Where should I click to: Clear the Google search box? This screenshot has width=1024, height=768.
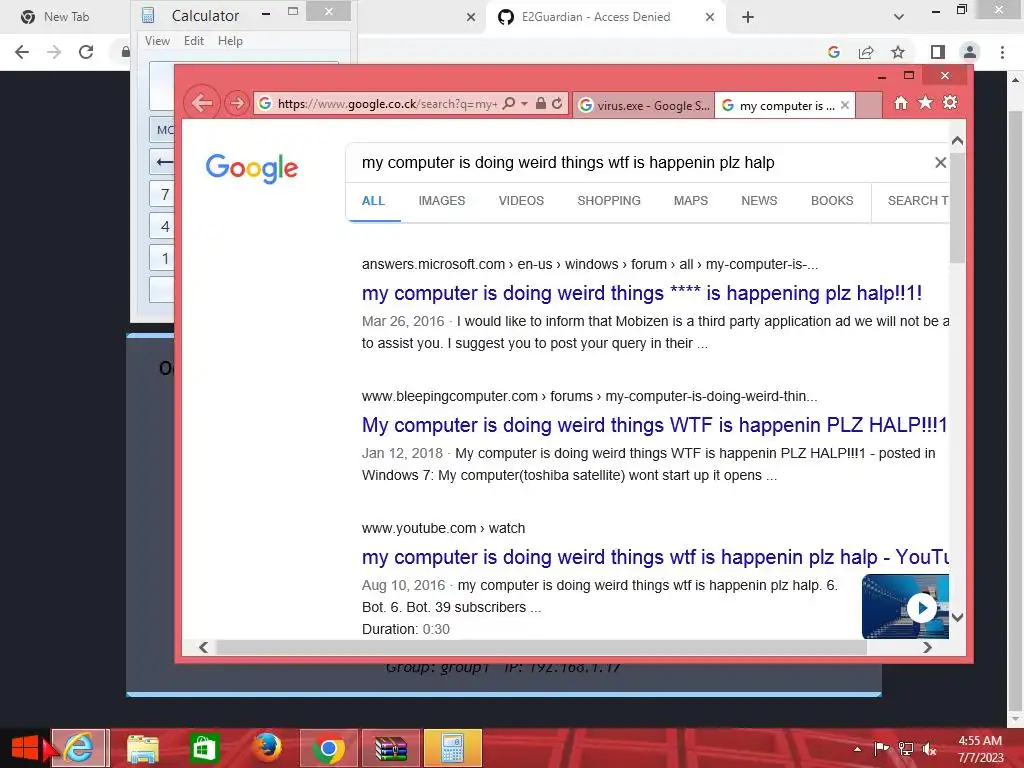tap(940, 163)
